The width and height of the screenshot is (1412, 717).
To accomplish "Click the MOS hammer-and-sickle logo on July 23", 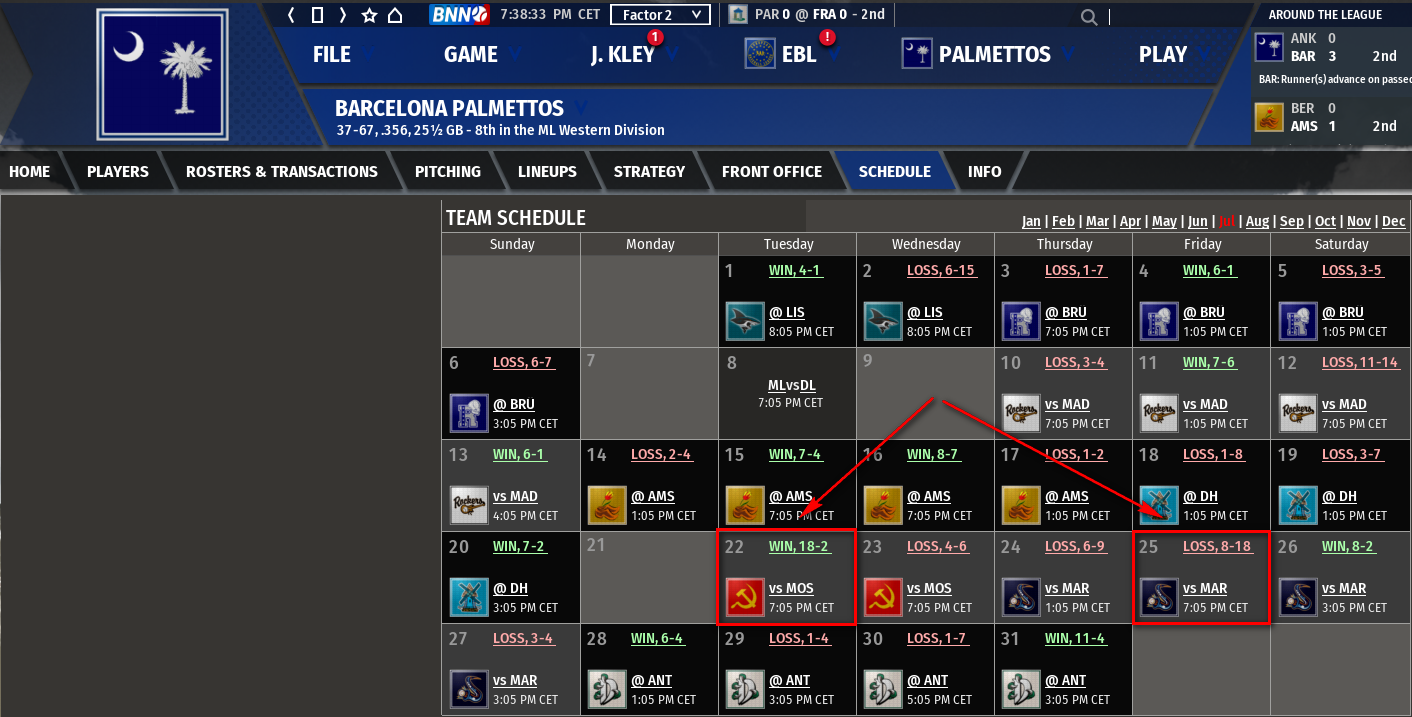I will [882, 598].
